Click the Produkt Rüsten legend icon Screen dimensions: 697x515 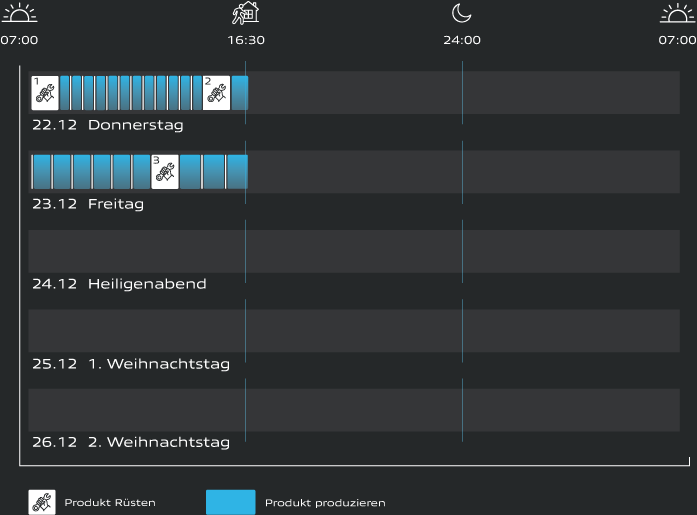point(42,502)
